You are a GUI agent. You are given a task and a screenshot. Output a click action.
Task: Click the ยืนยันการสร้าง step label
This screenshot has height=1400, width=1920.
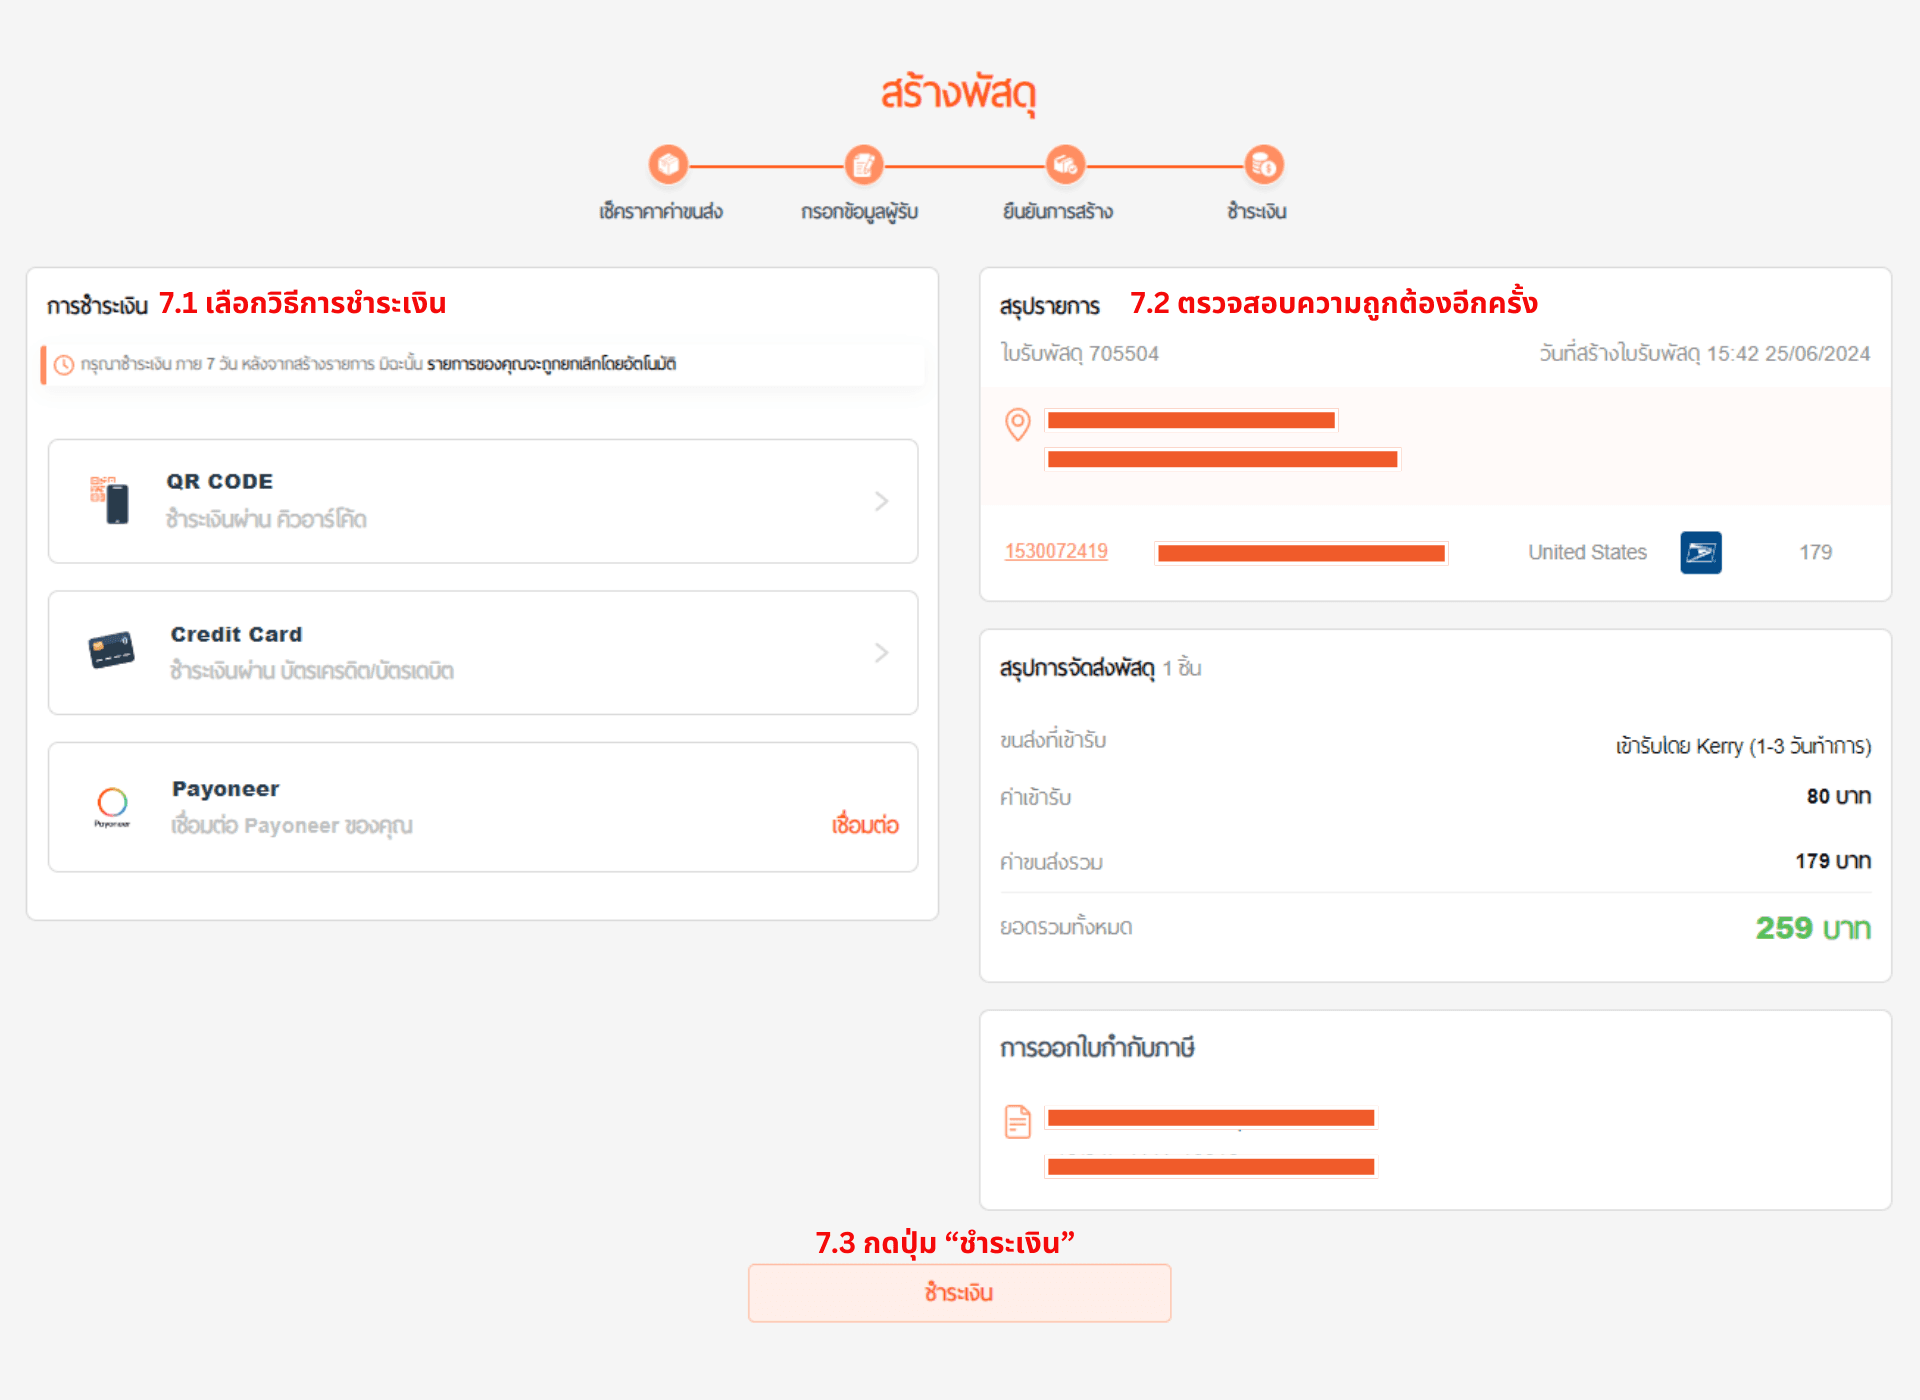point(1058,211)
